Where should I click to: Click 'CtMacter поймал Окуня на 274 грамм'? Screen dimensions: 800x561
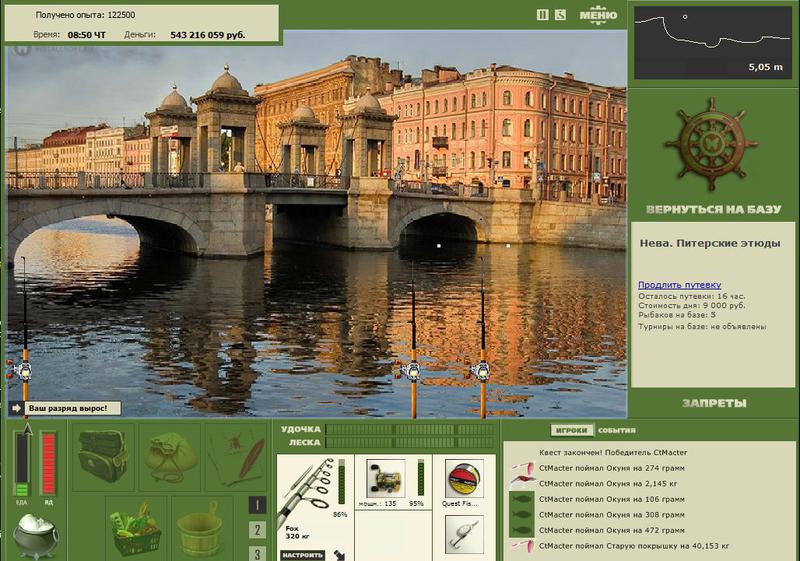click(612, 468)
